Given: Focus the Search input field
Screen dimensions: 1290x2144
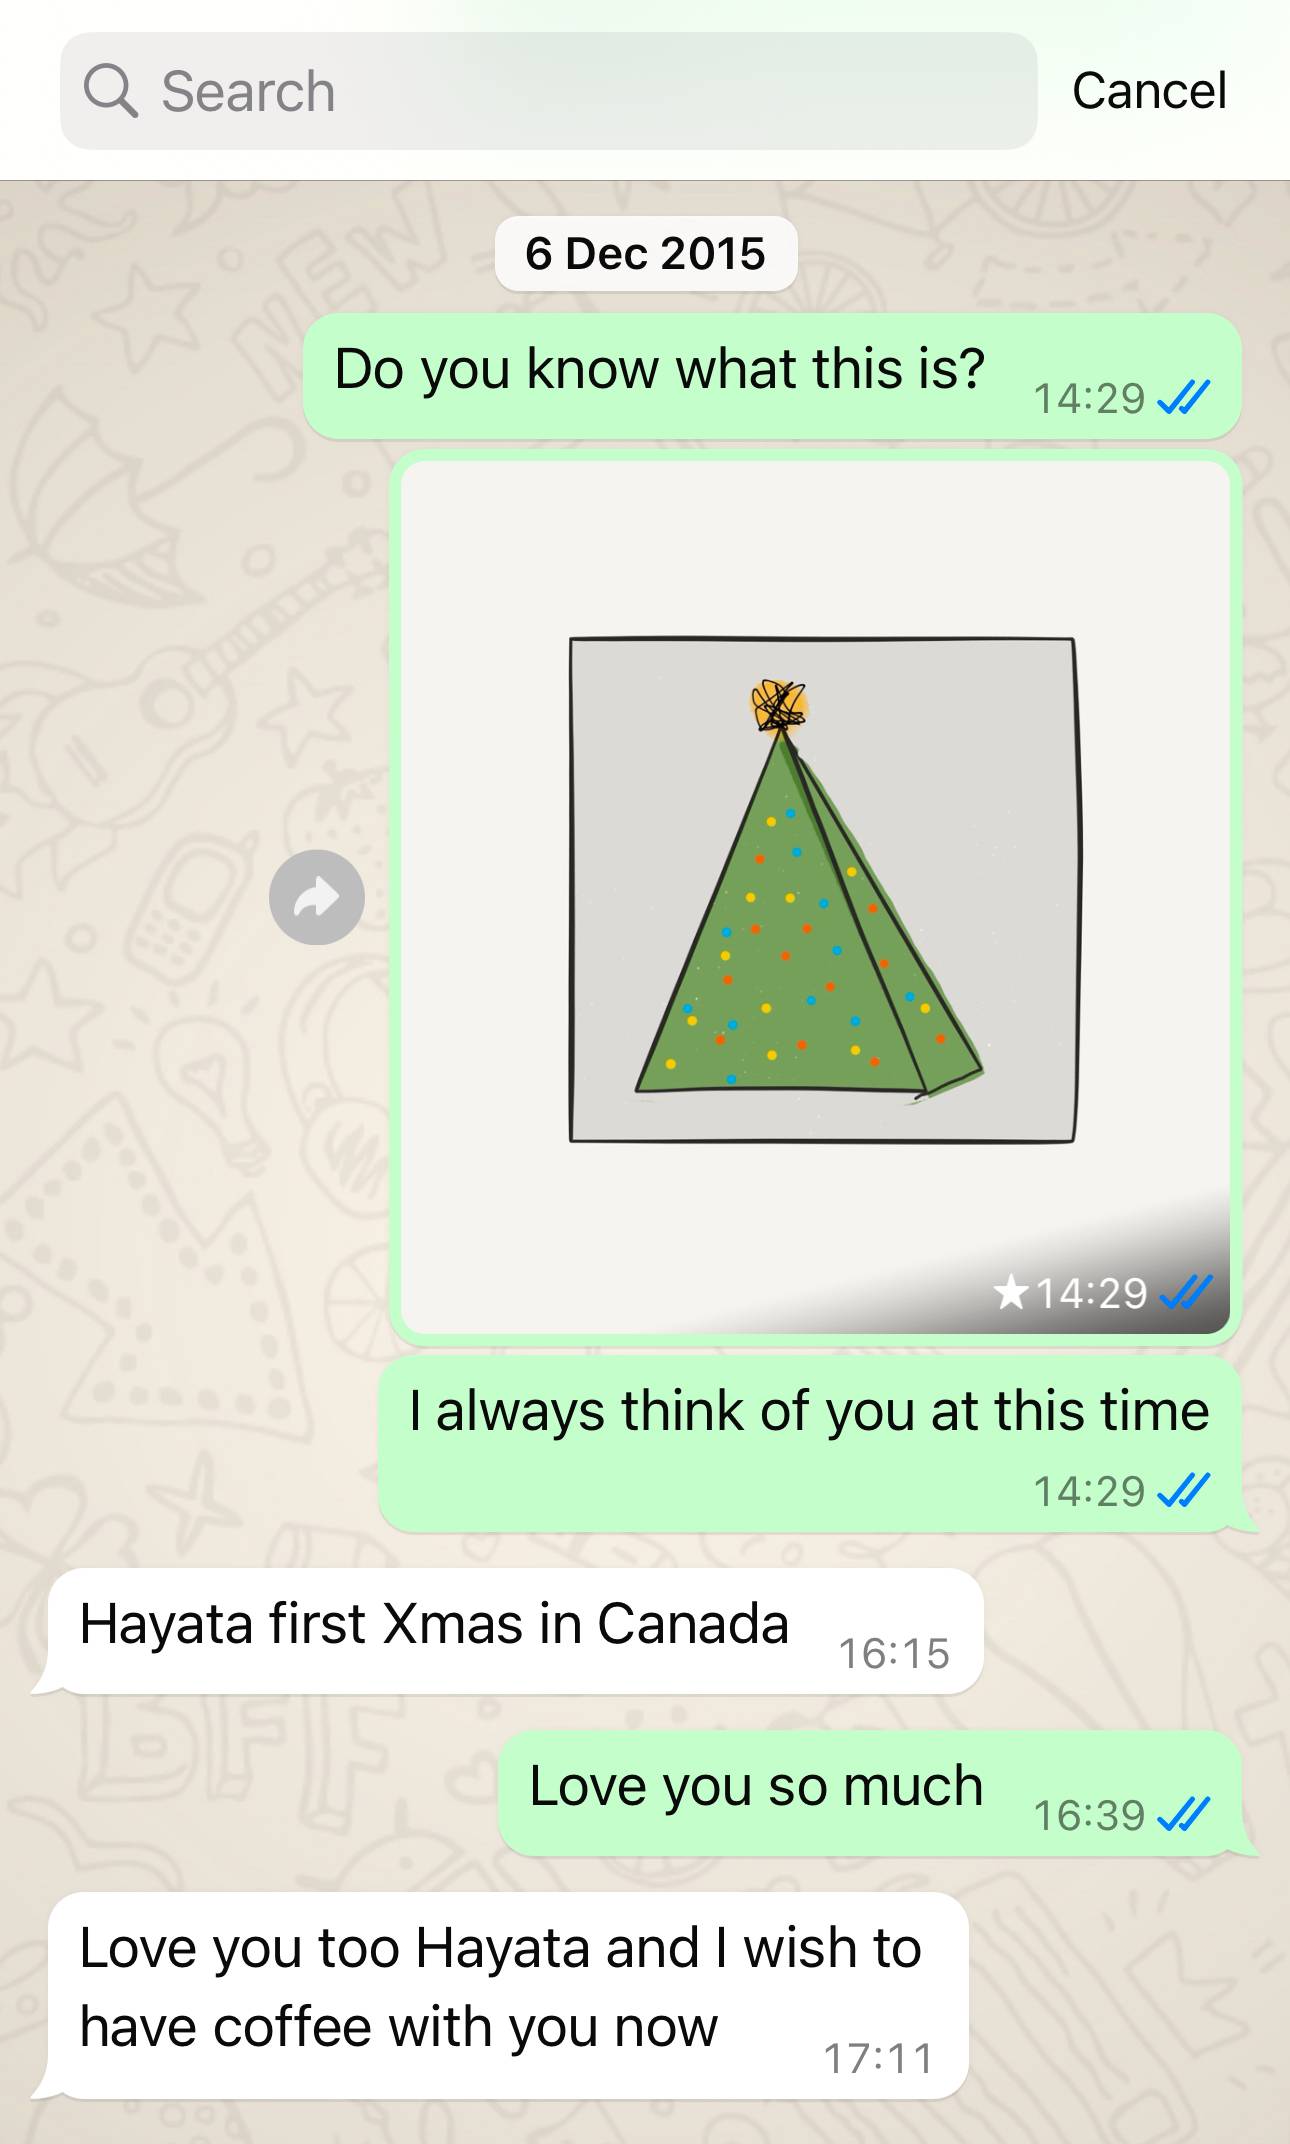Looking at the screenshot, I should coord(548,91).
